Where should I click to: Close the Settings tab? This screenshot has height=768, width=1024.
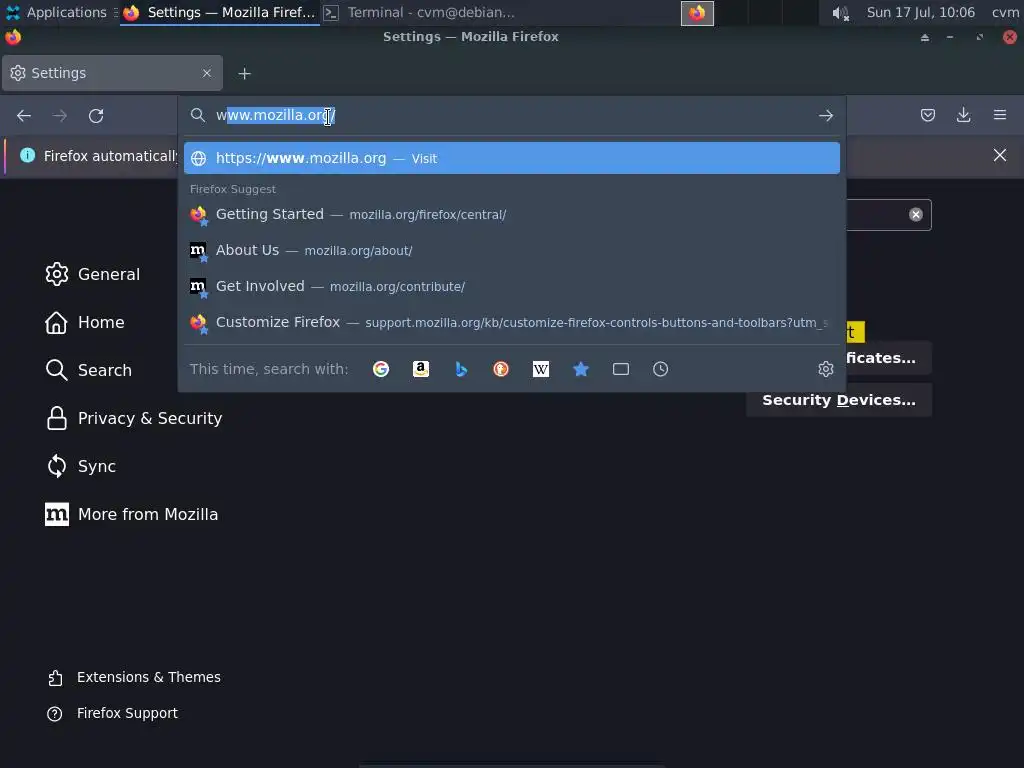[x=207, y=73]
